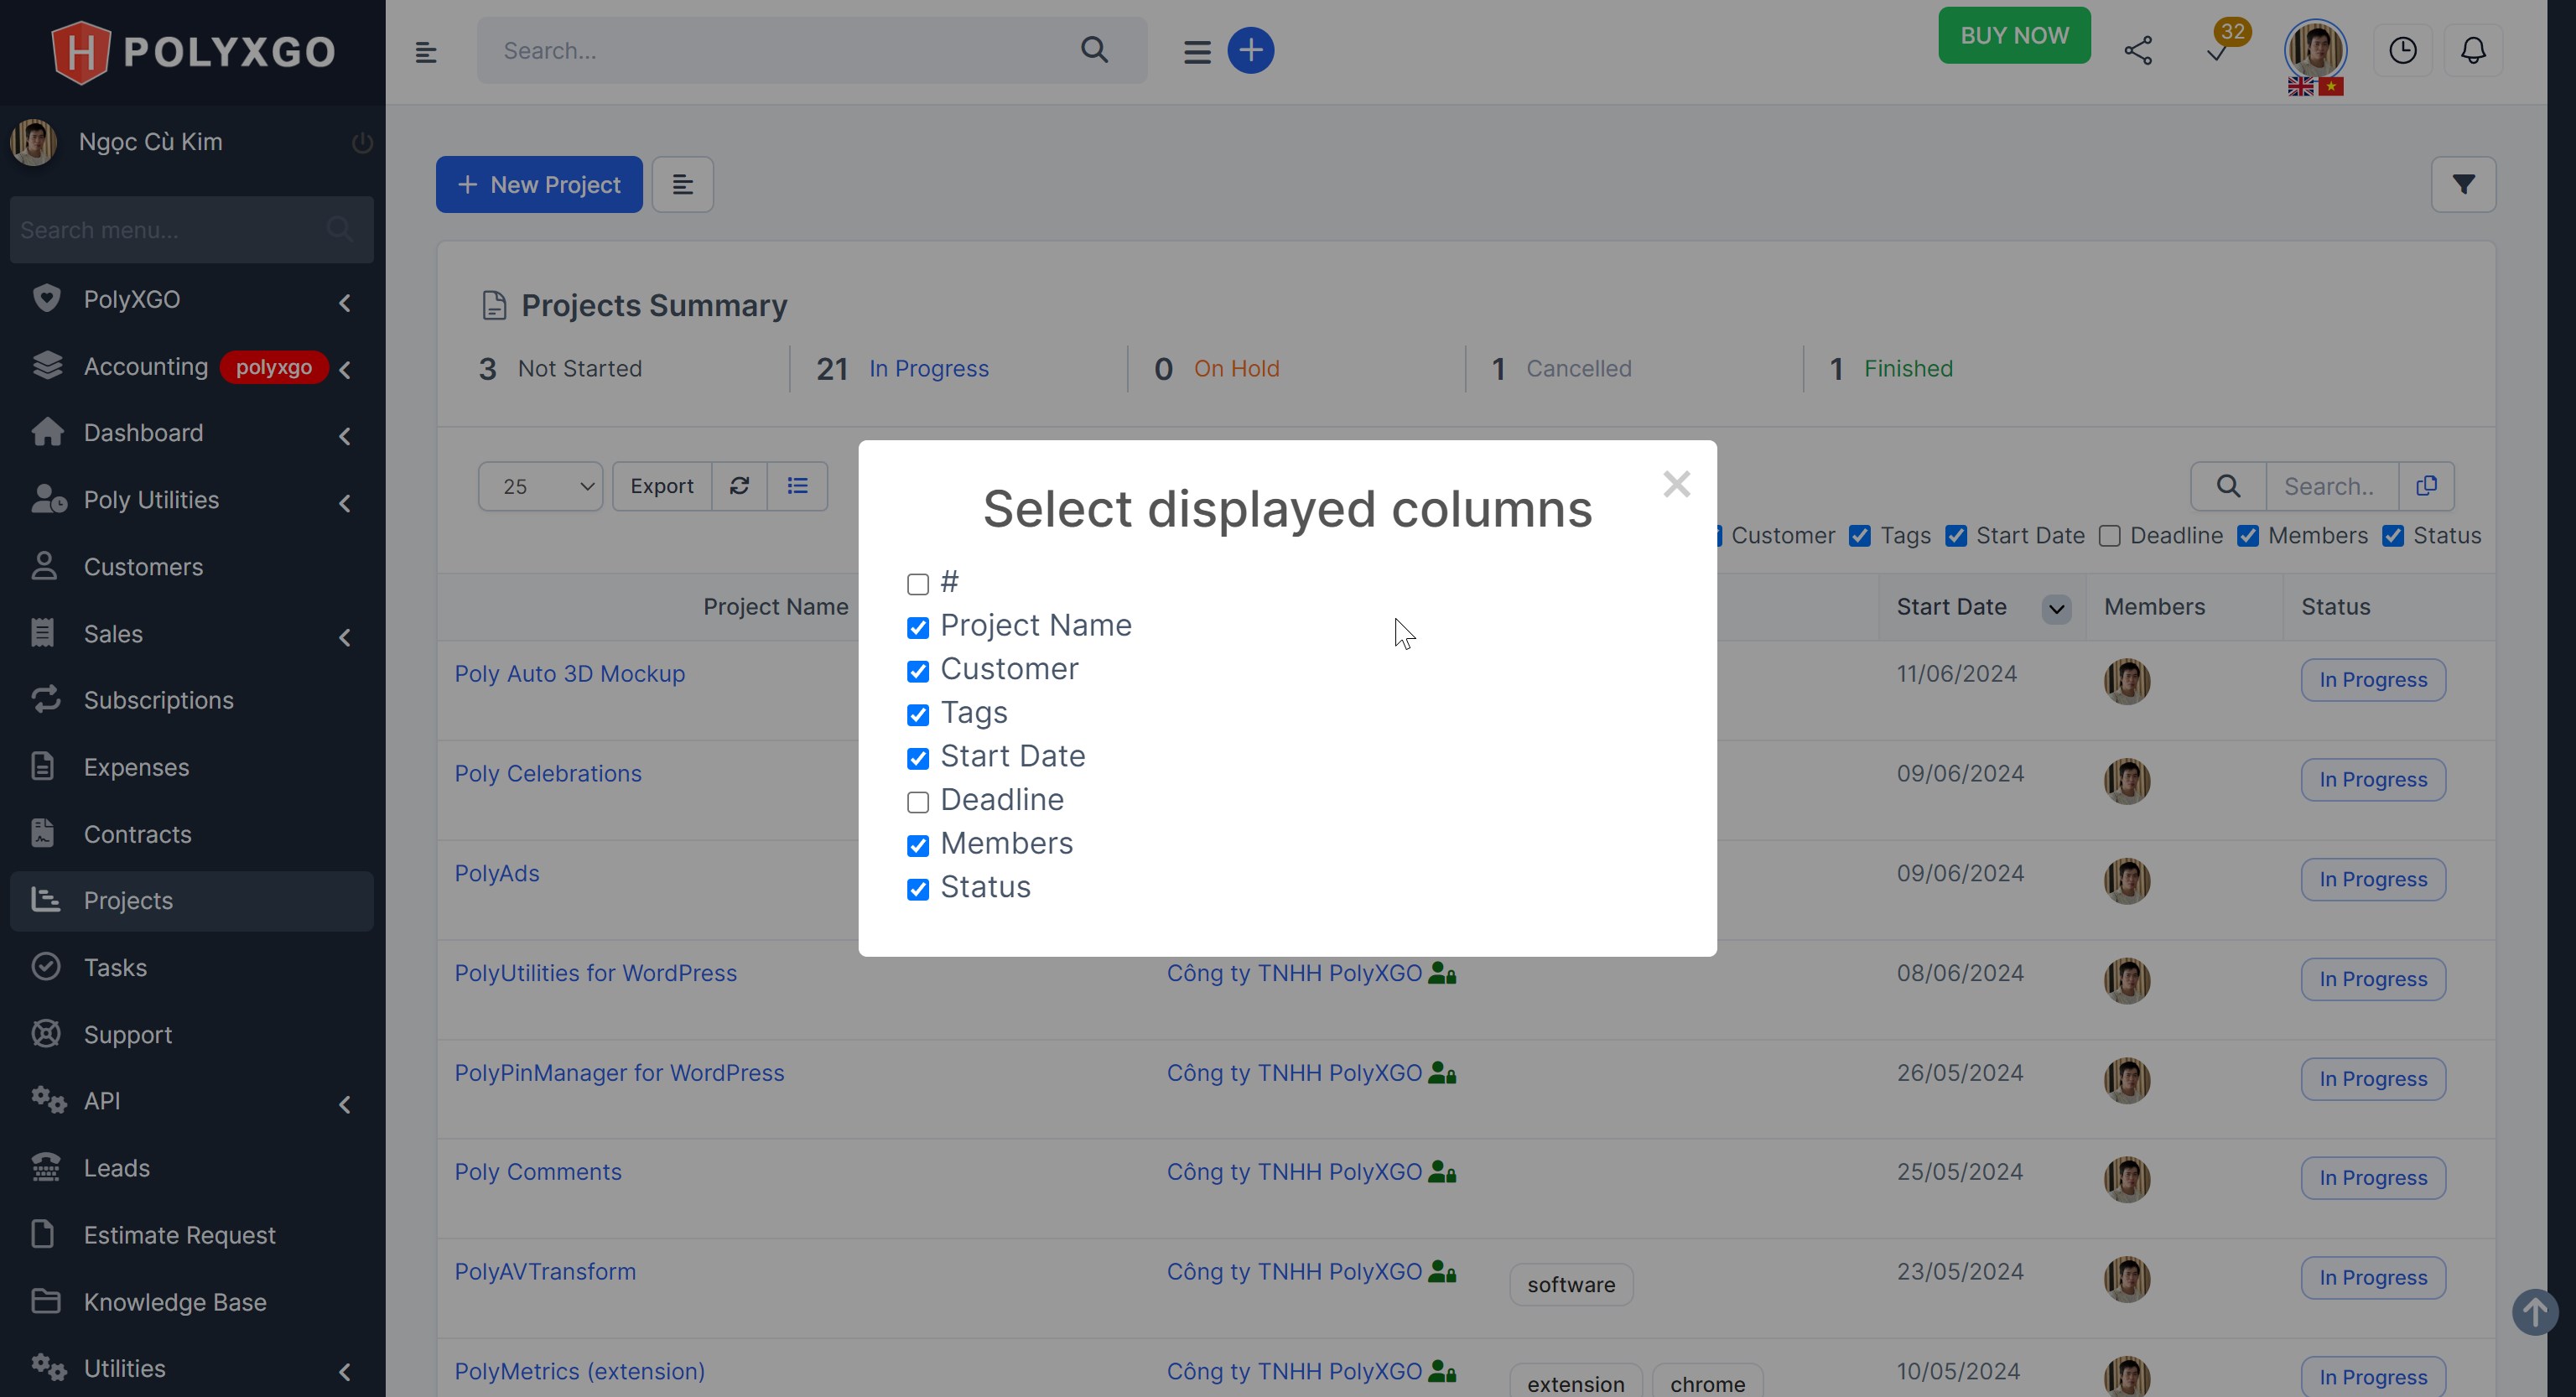Collapse the Accounting sidebar section
This screenshot has height=1397, width=2576.
click(345, 369)
